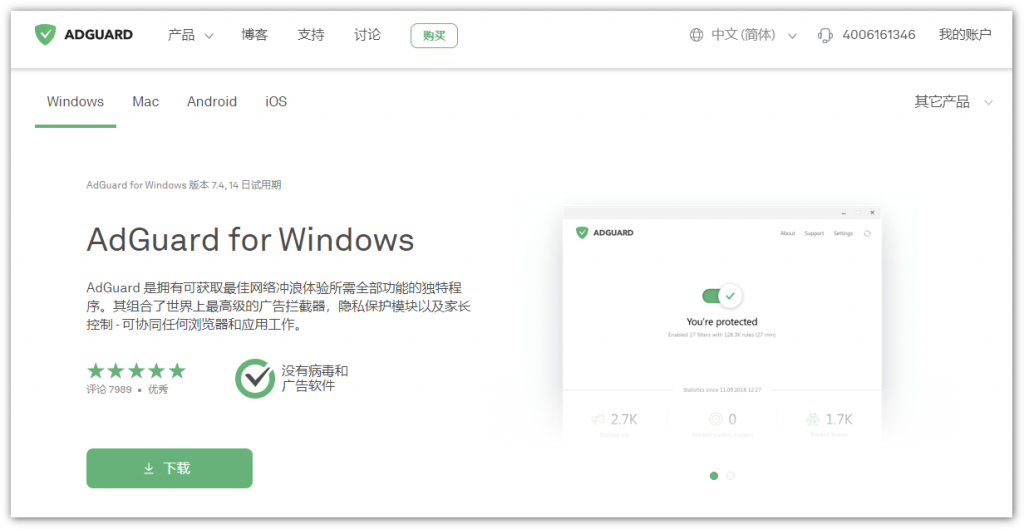Click the 优秀 rating label
Screen dimensions: 1024x529
point(157,390)
